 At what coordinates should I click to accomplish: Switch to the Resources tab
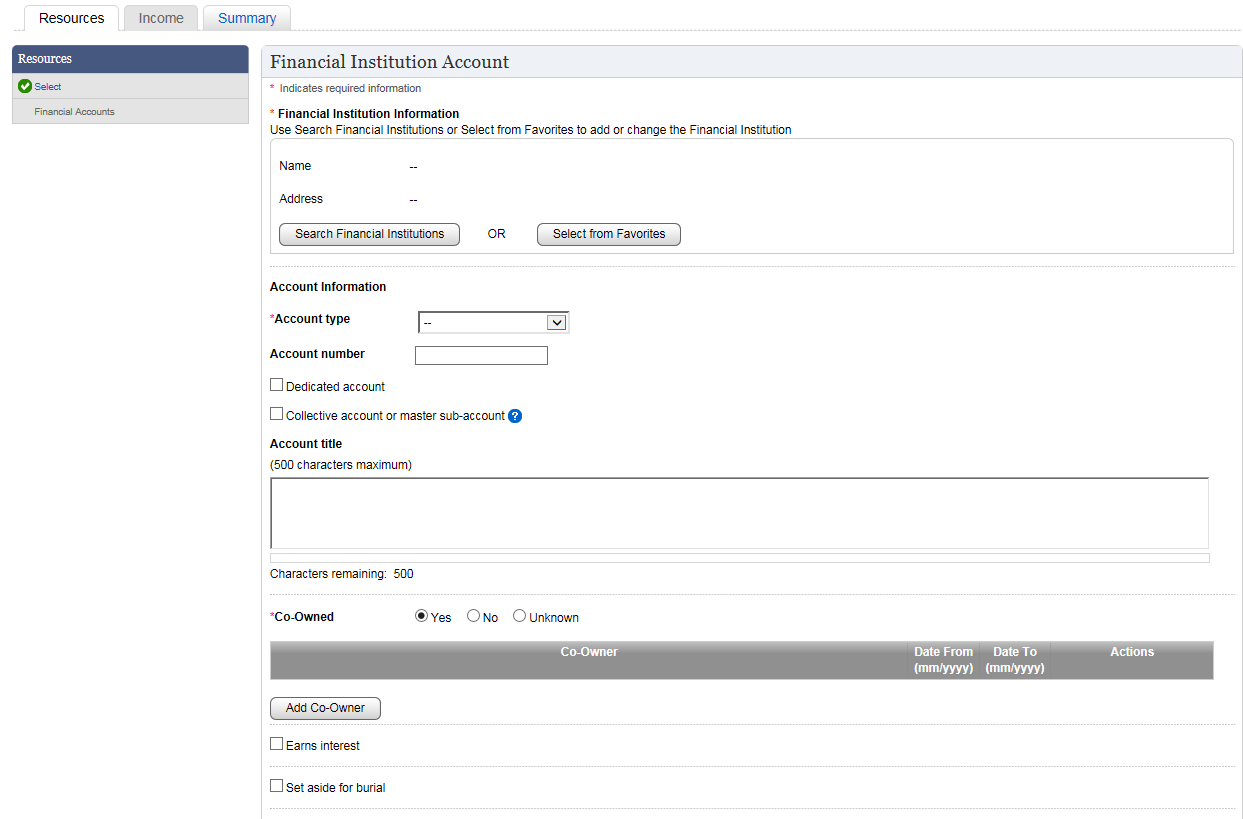[x=72, y=18]
